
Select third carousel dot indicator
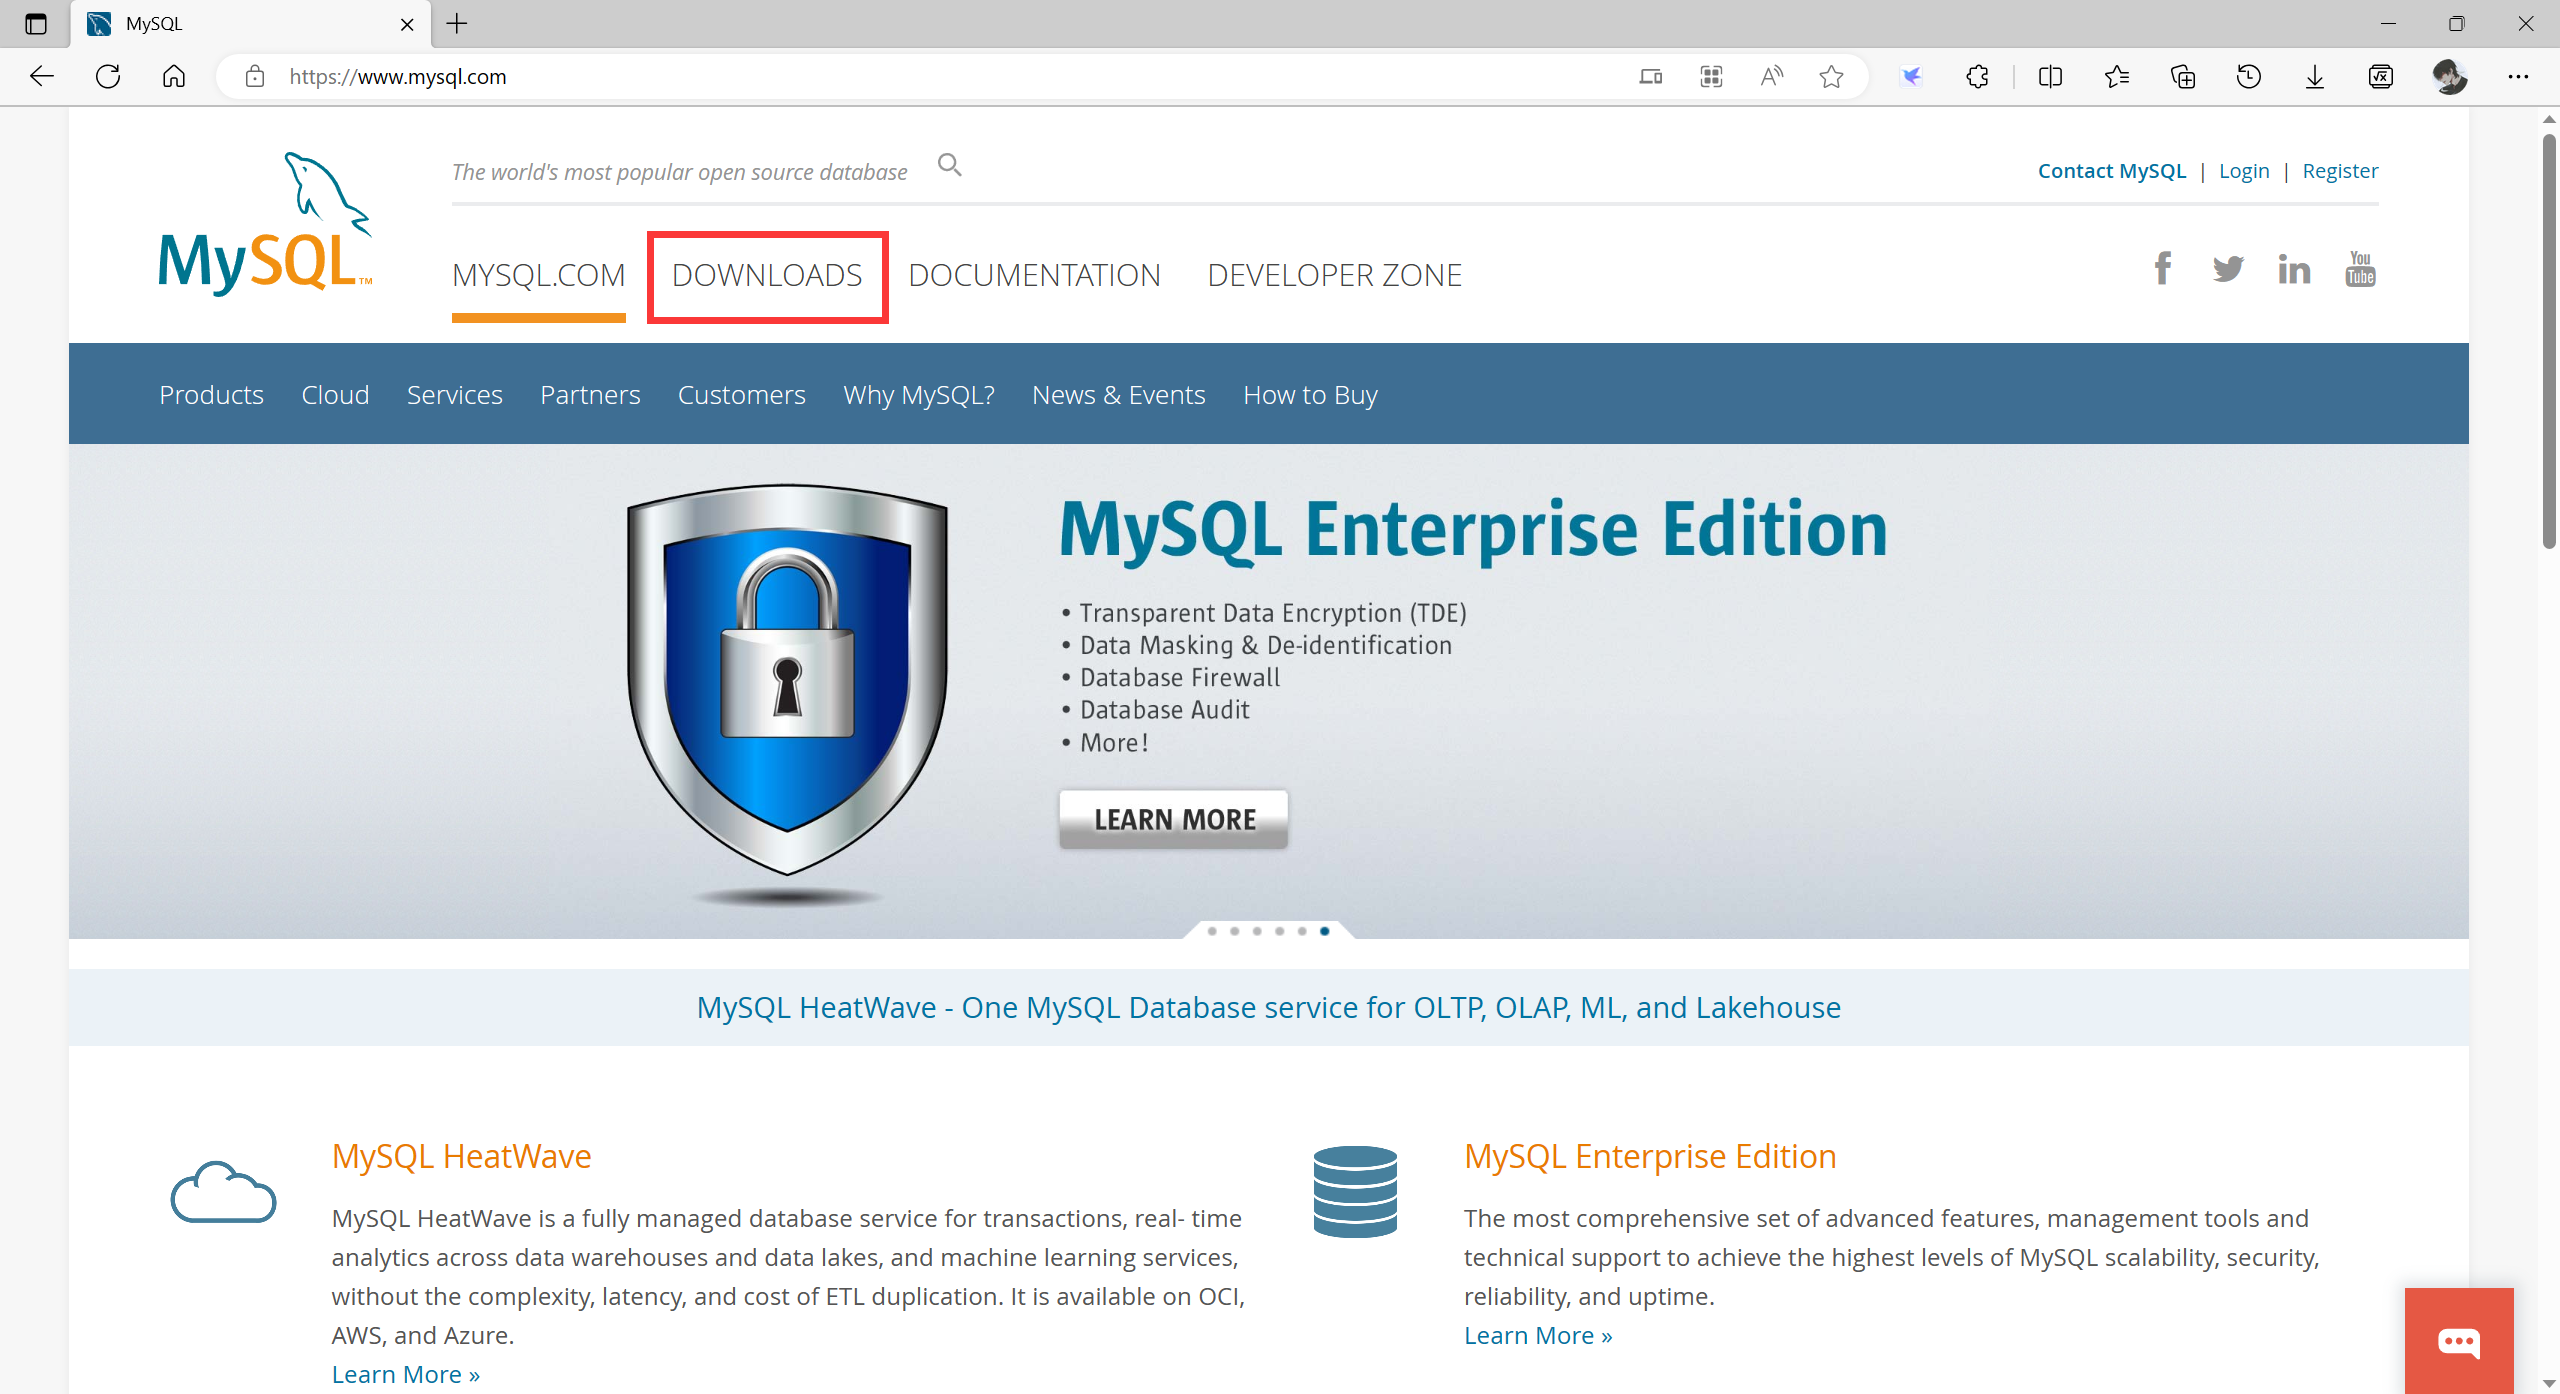point(1257,931)
